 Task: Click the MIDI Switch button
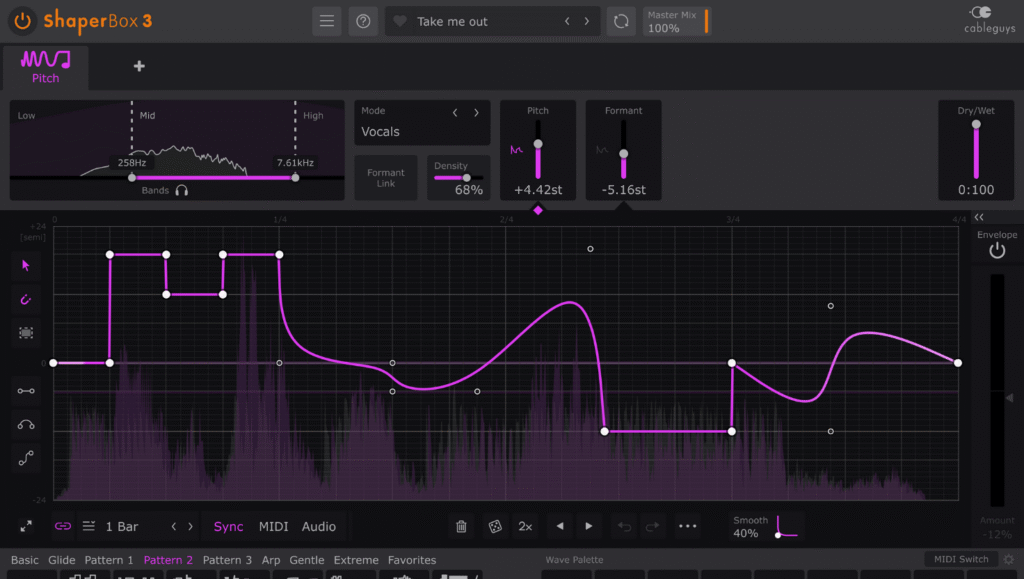[961, 559]
